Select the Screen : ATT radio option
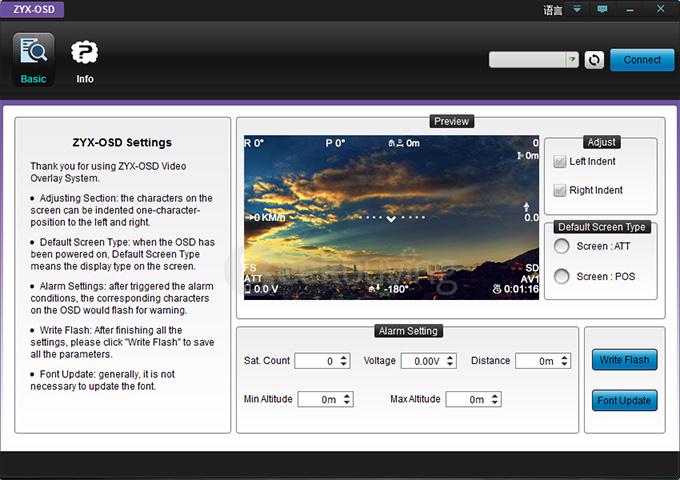680x480 pixels. pos(562,247)
